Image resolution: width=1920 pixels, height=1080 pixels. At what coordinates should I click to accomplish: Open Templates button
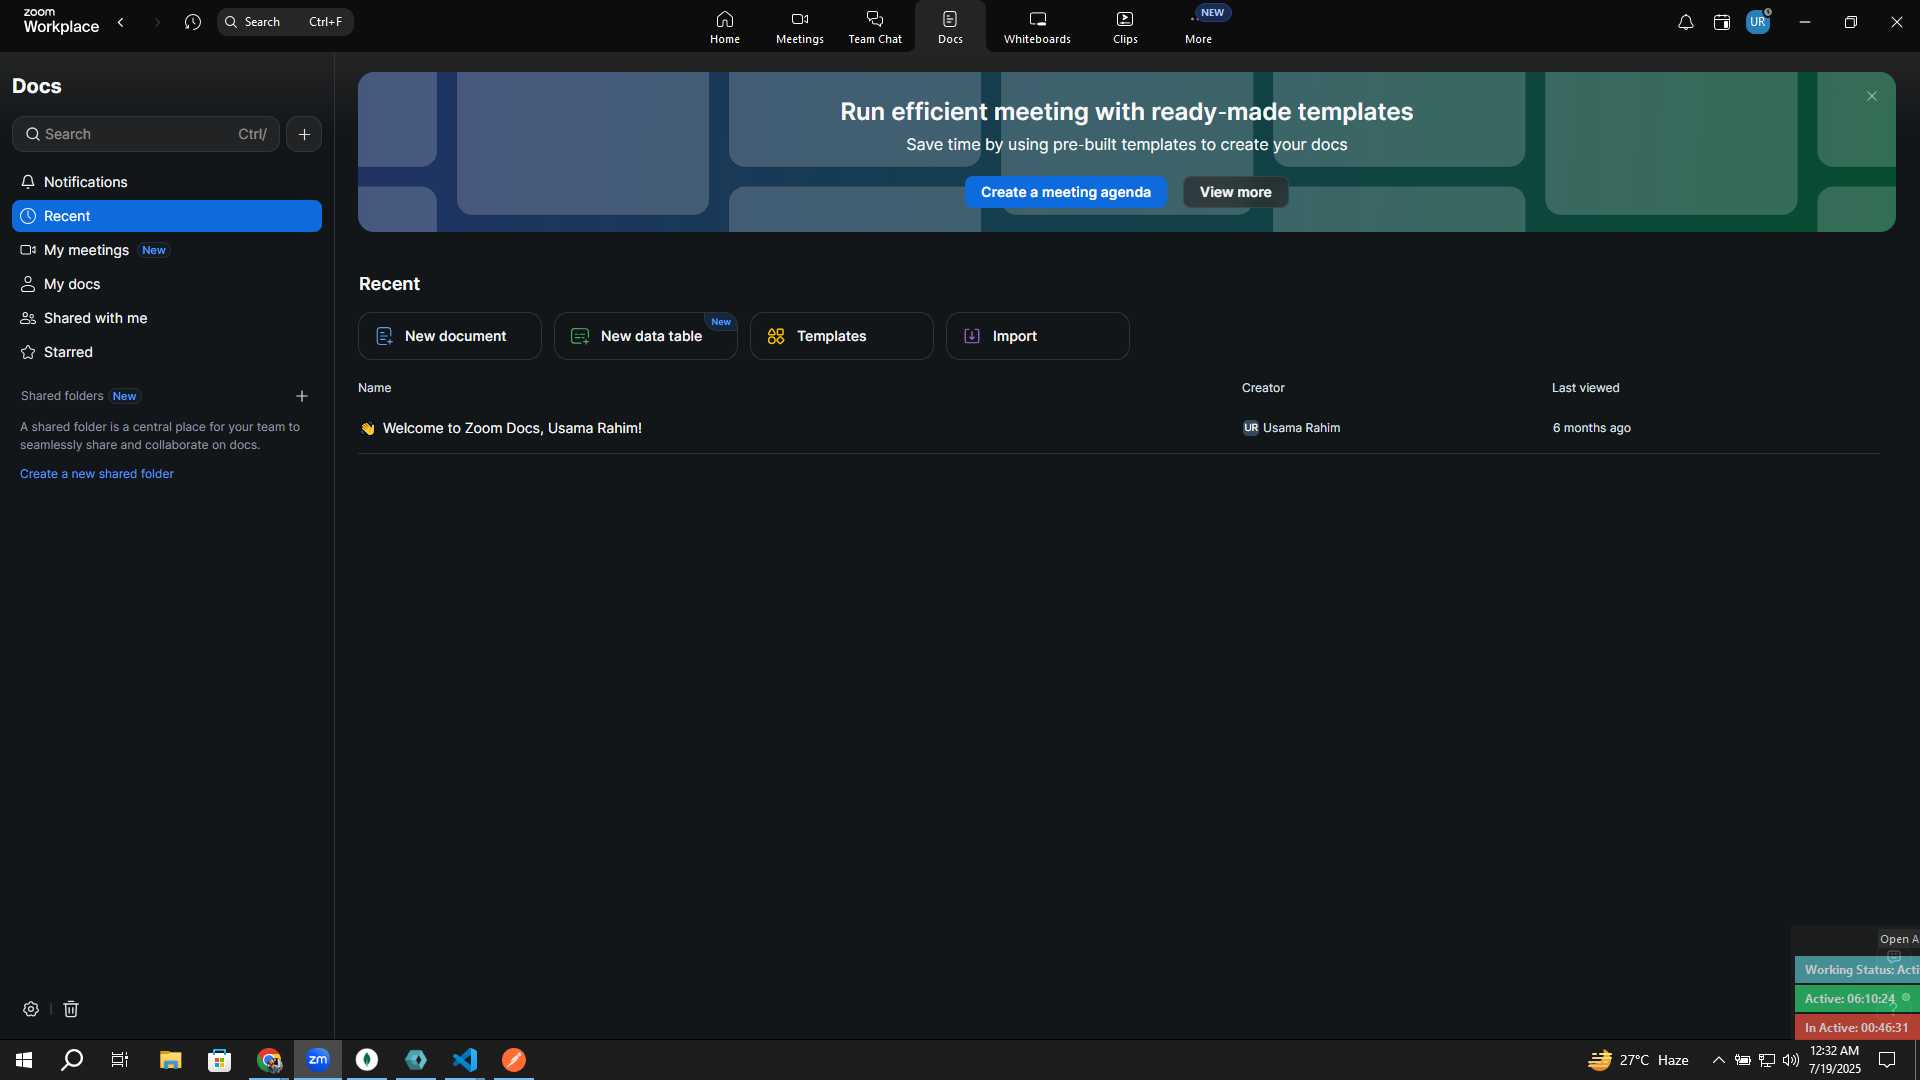[x=842, y=336]
